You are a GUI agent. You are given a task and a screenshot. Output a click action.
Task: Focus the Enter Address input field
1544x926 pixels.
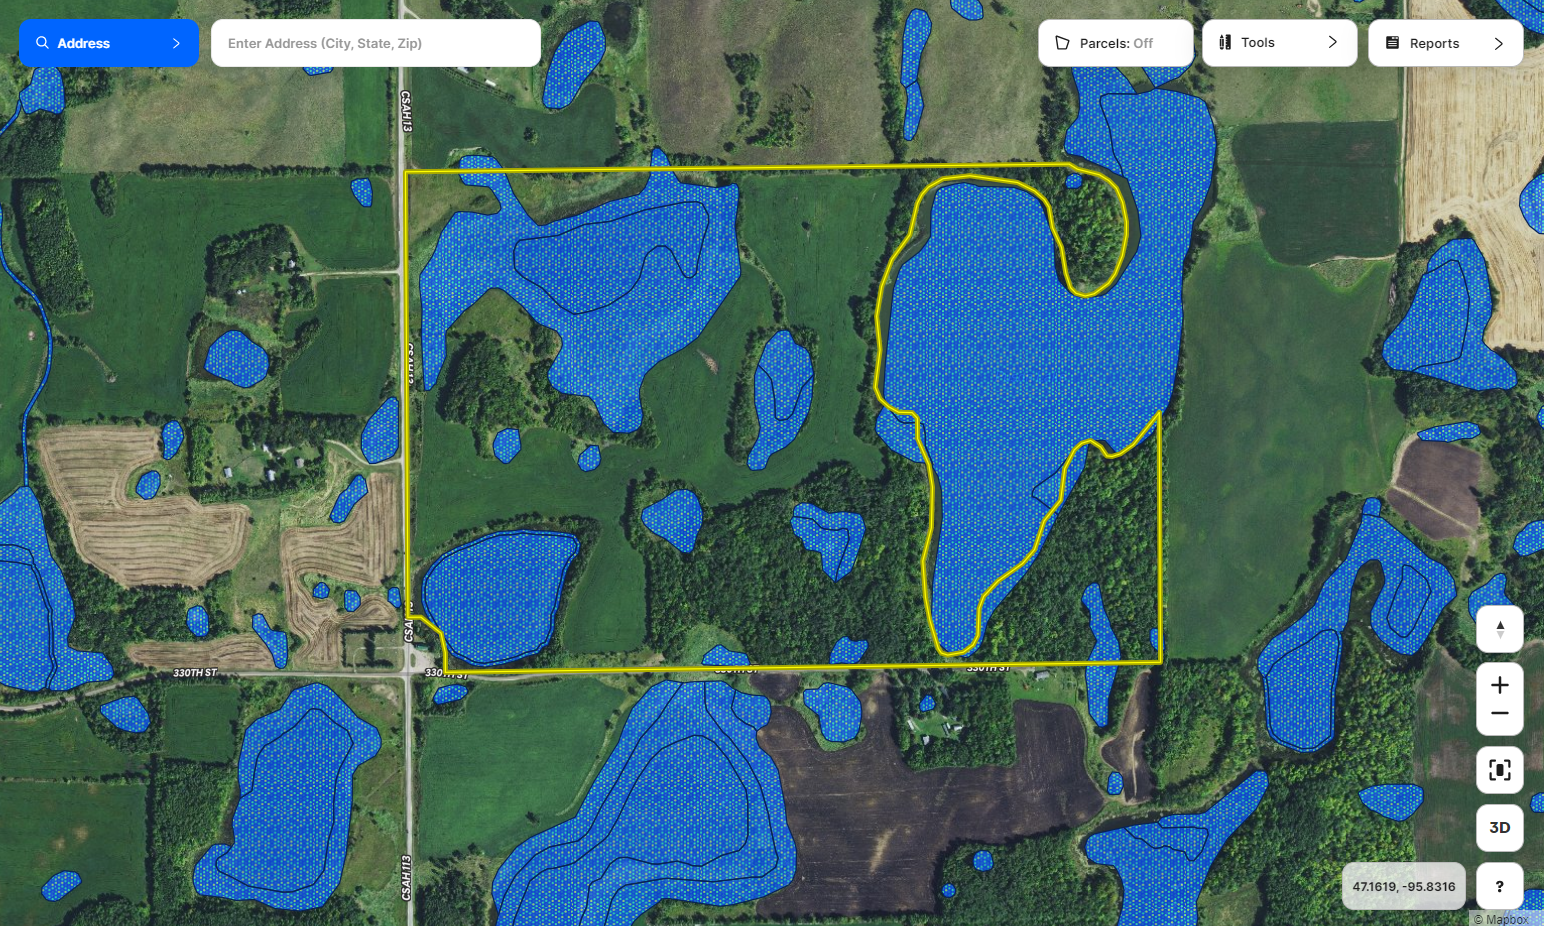[375, 43]
